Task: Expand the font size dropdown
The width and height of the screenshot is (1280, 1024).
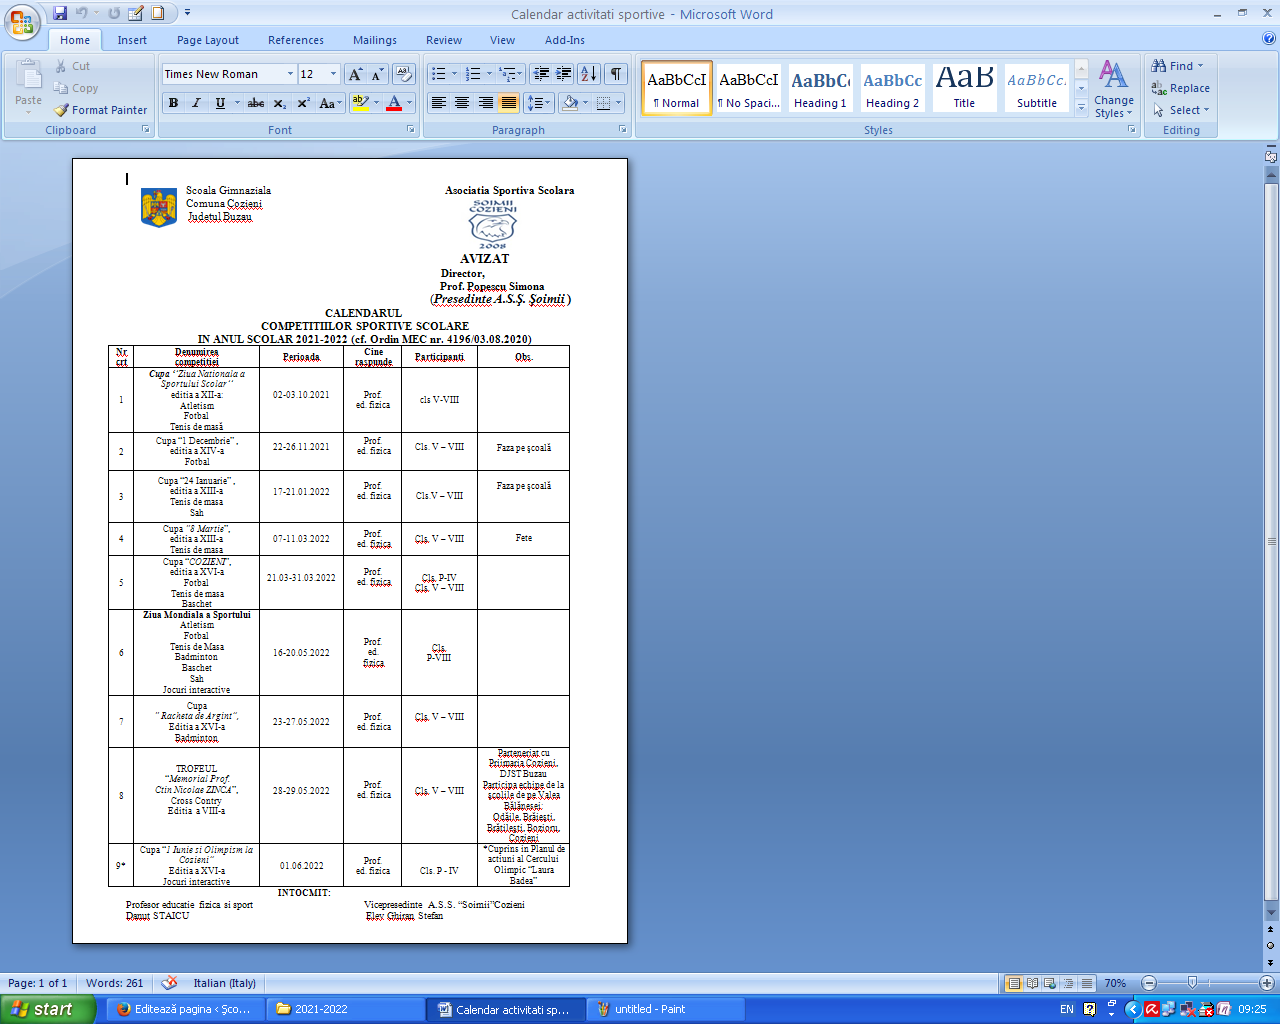Action: [x=333, y=74]
